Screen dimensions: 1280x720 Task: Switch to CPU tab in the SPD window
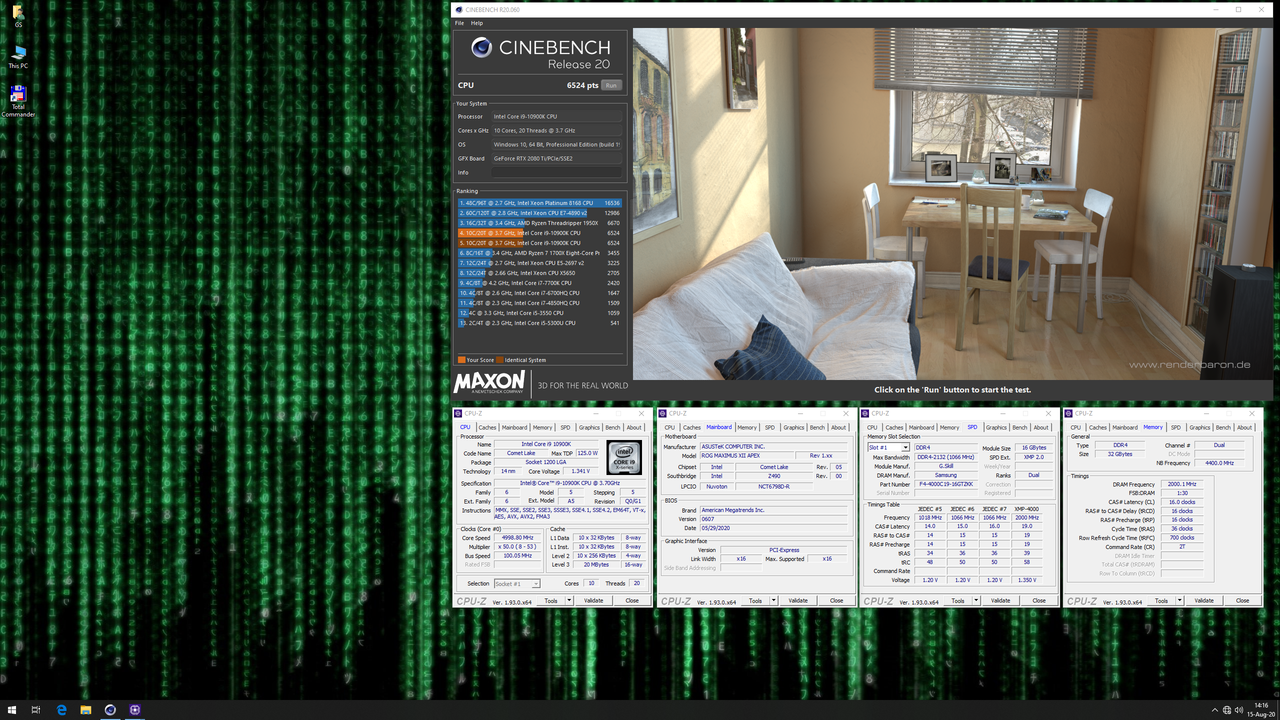point(873,427)
